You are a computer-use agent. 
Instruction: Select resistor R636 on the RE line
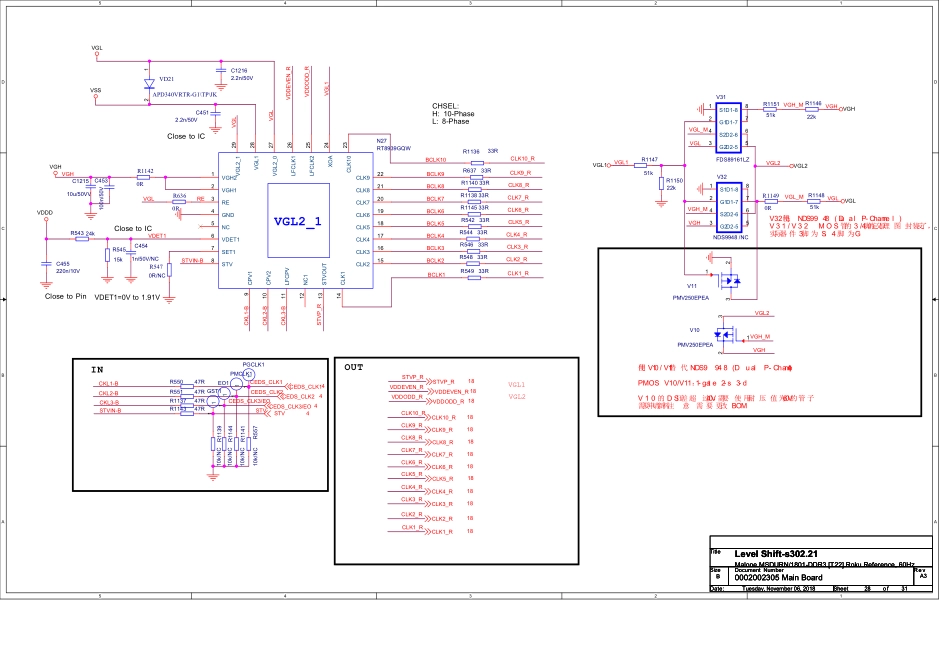[x=179, y=202]
